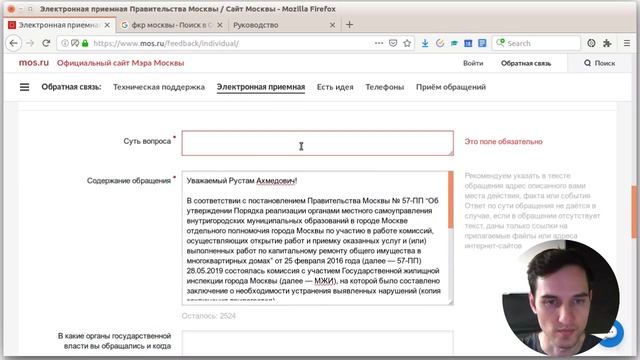
Task: Open a new tab with the plus button
Action: (349, 25)
